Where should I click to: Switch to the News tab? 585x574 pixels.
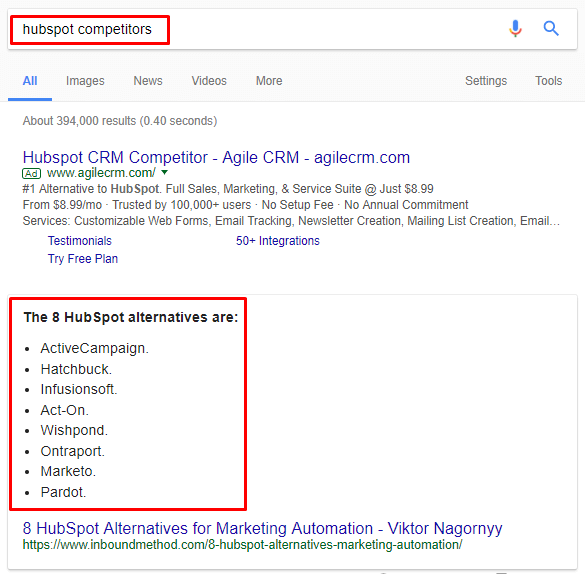[148, 81]
